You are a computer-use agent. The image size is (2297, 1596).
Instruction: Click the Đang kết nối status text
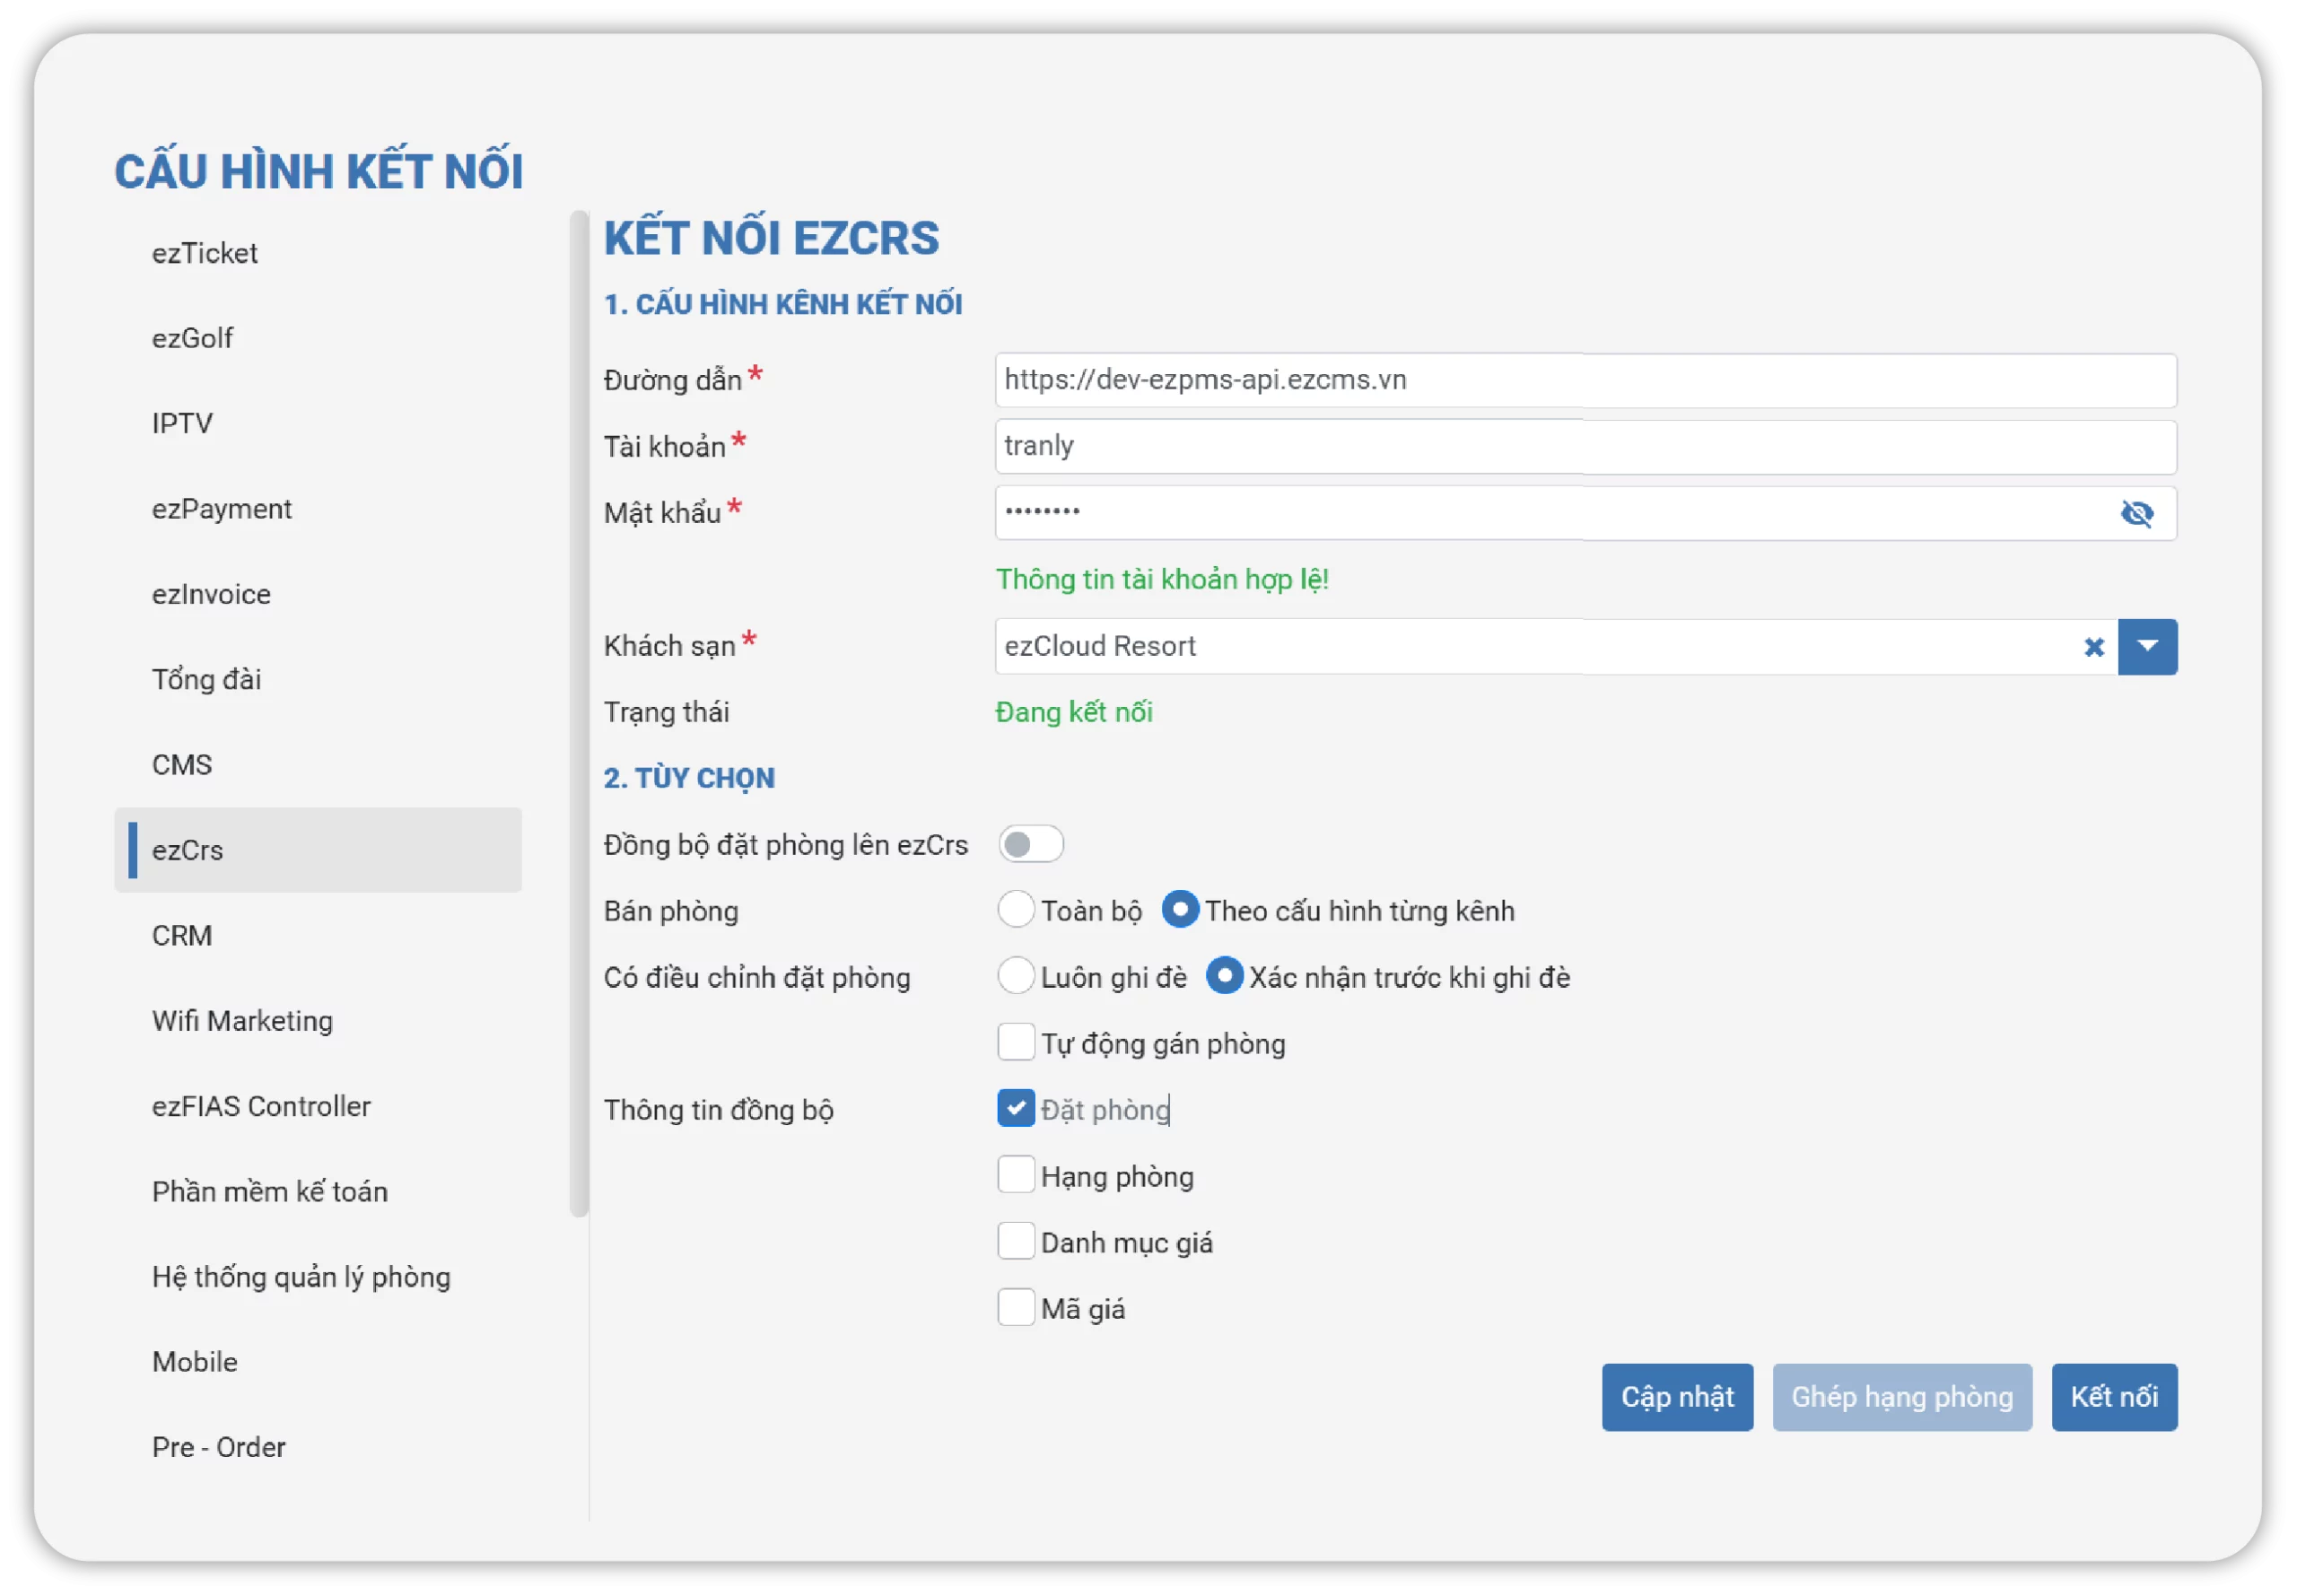pos(1074,712)
